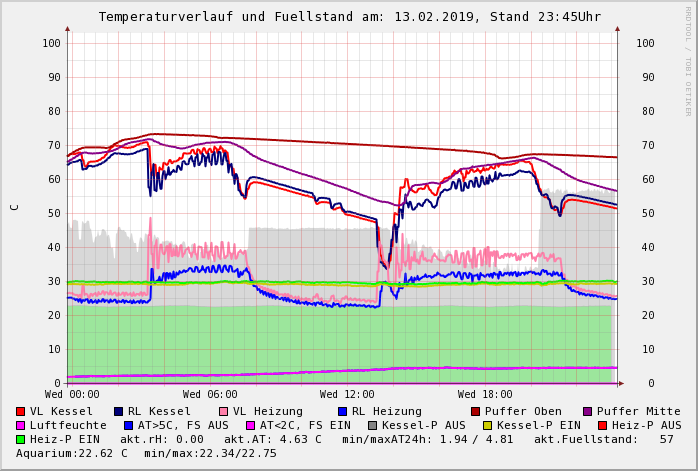Select the blue RL Heizung legend swatch
Viewport: 698px width, 471px height.
click(342, 411)
